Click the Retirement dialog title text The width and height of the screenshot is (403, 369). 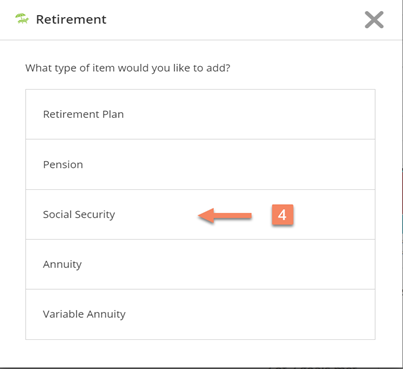tap(71, 19)
